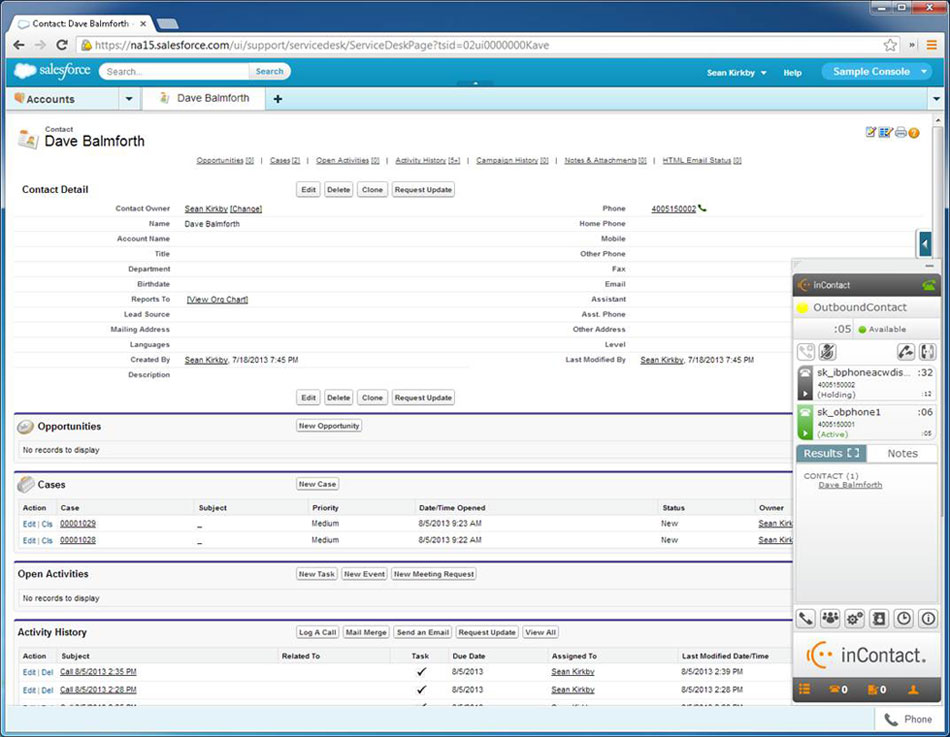The height and width of the screenshot is (737, 950).
Task: Click the phone icon next to 4005150002
Action: tap(702, 208)
